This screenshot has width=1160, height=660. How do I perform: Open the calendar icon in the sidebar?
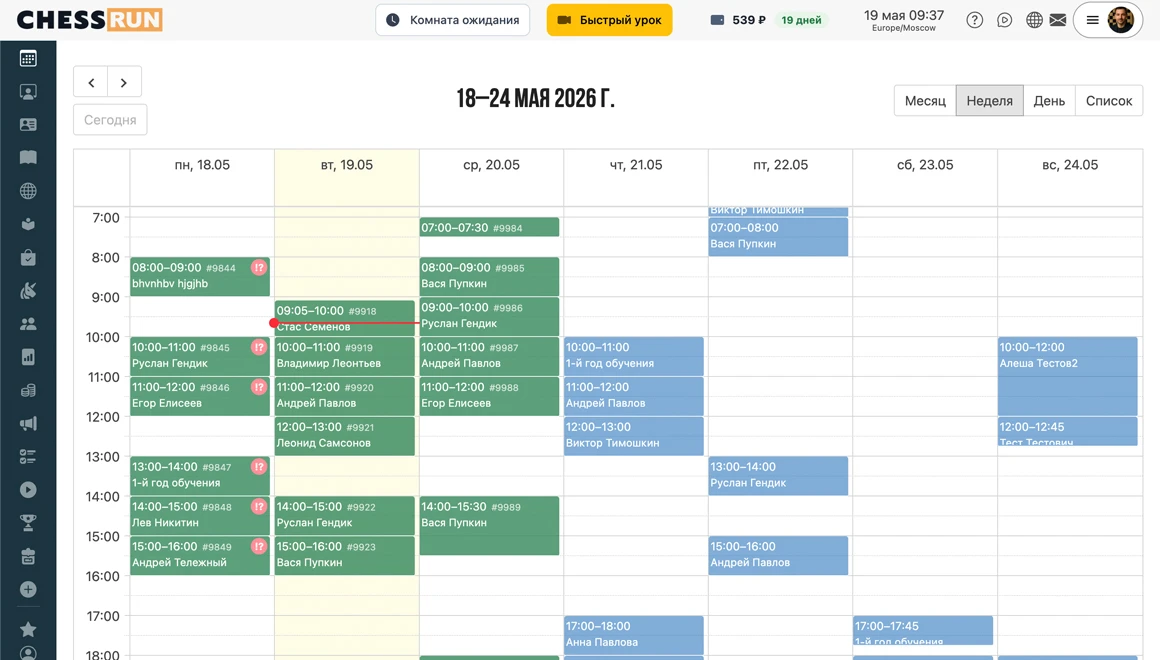[28, 58]
